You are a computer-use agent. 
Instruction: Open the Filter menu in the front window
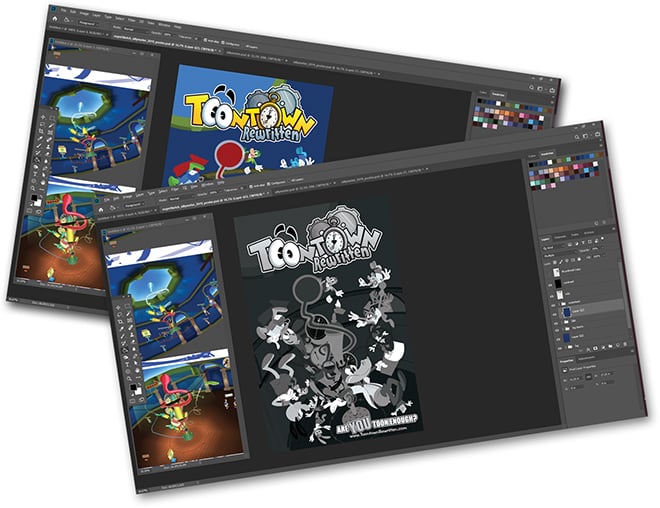tap(175, 189)
